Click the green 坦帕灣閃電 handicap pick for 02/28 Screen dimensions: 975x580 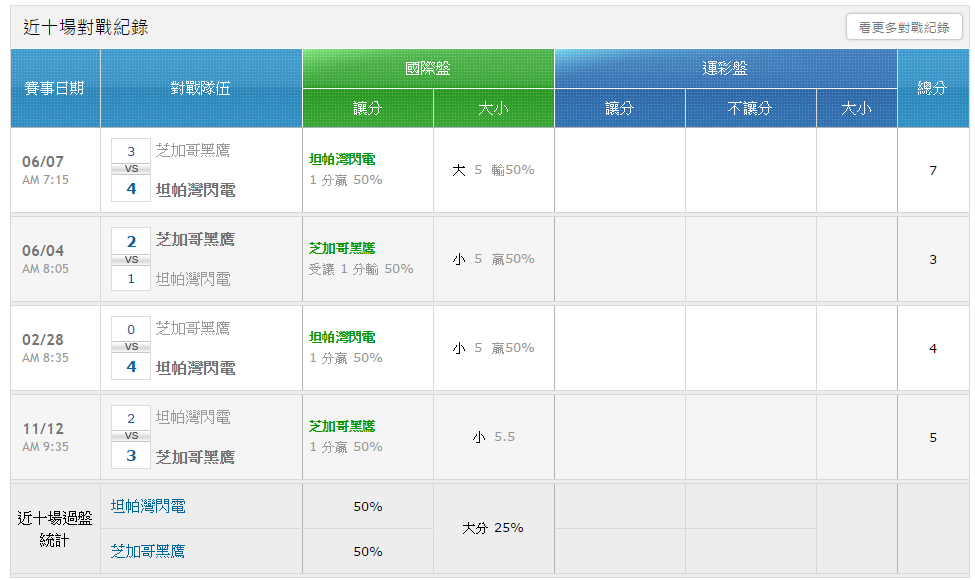(342, 338)
